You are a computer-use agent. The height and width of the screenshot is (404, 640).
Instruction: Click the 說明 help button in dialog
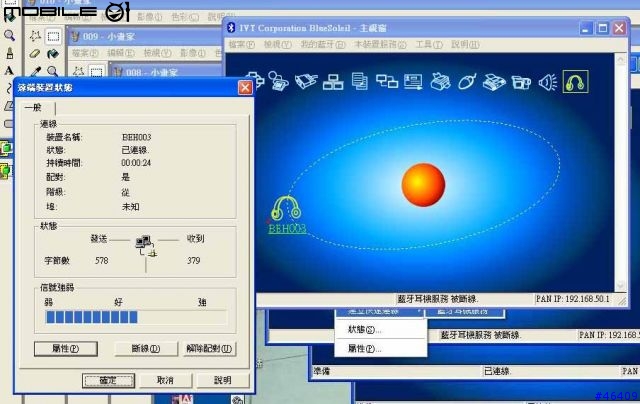(x=223, y=380)
